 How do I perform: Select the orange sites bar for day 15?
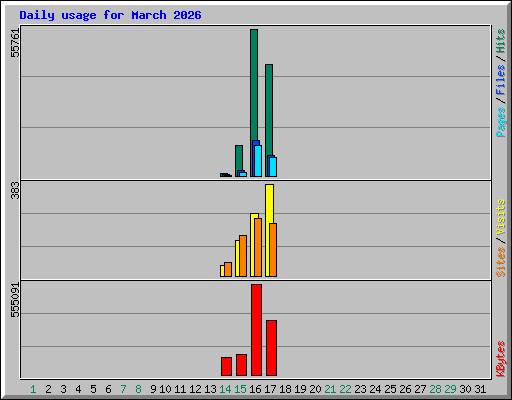click(243, 256)
